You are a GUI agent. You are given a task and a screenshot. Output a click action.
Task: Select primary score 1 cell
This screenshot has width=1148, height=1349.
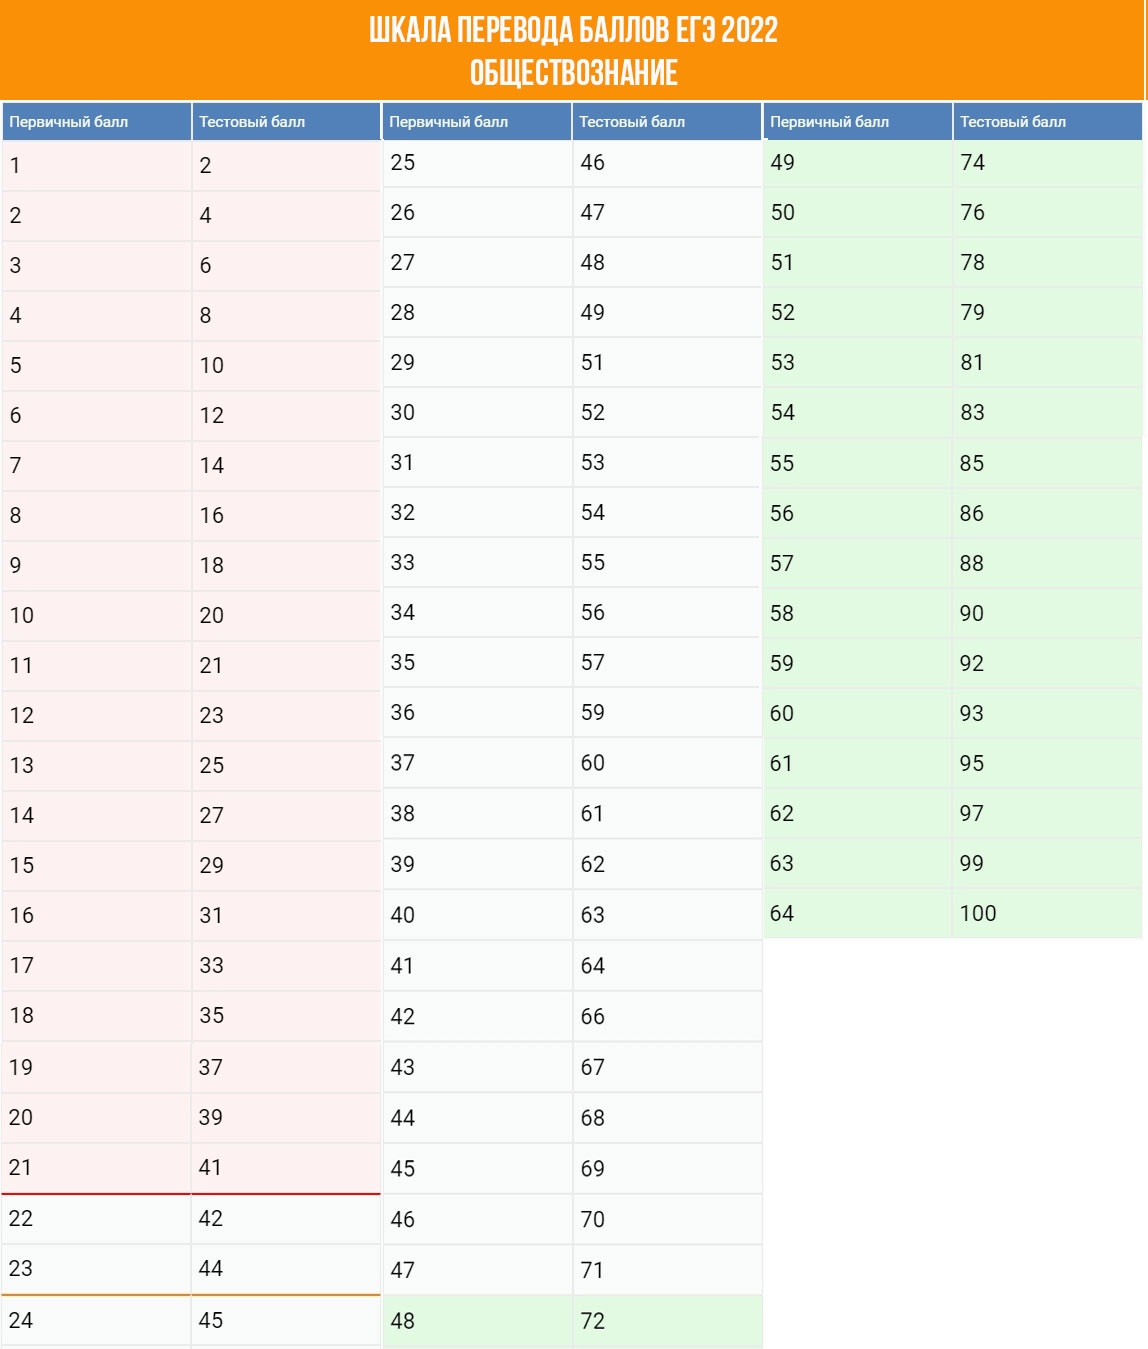click(x=96, y=166)
